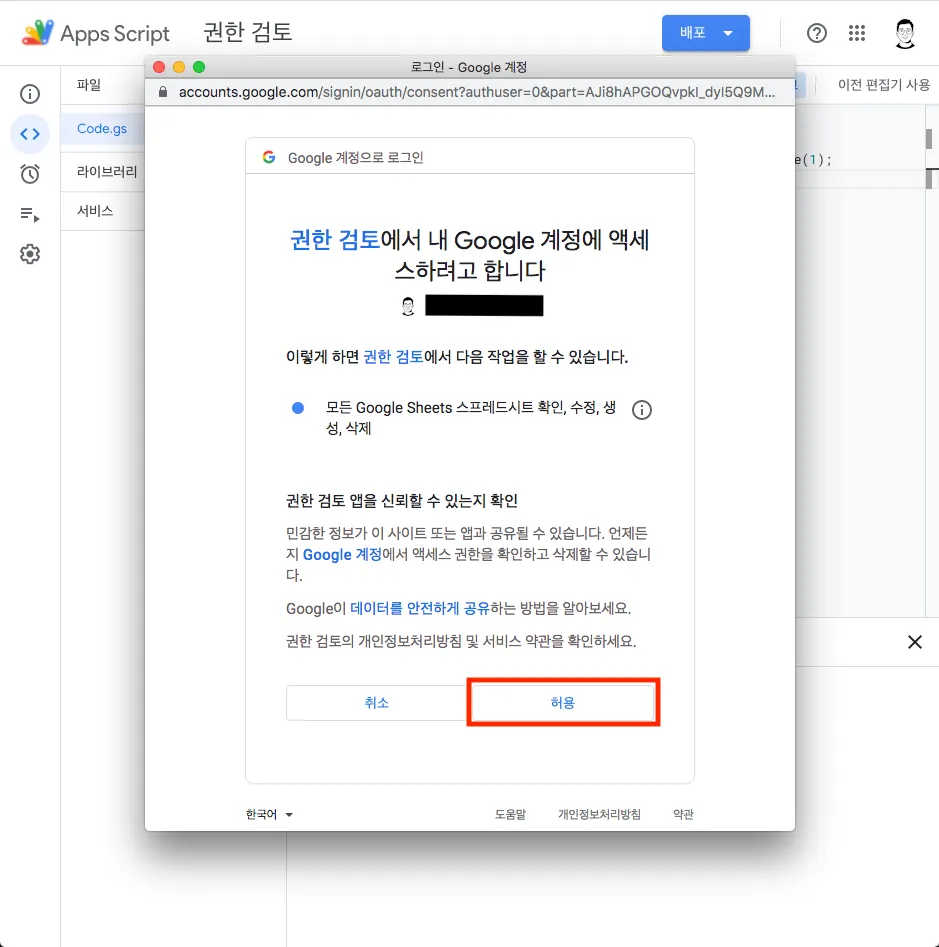Screen dimensions: 939x947
Task: Click the yellow minimize window button
Action: tap(179, 67)
